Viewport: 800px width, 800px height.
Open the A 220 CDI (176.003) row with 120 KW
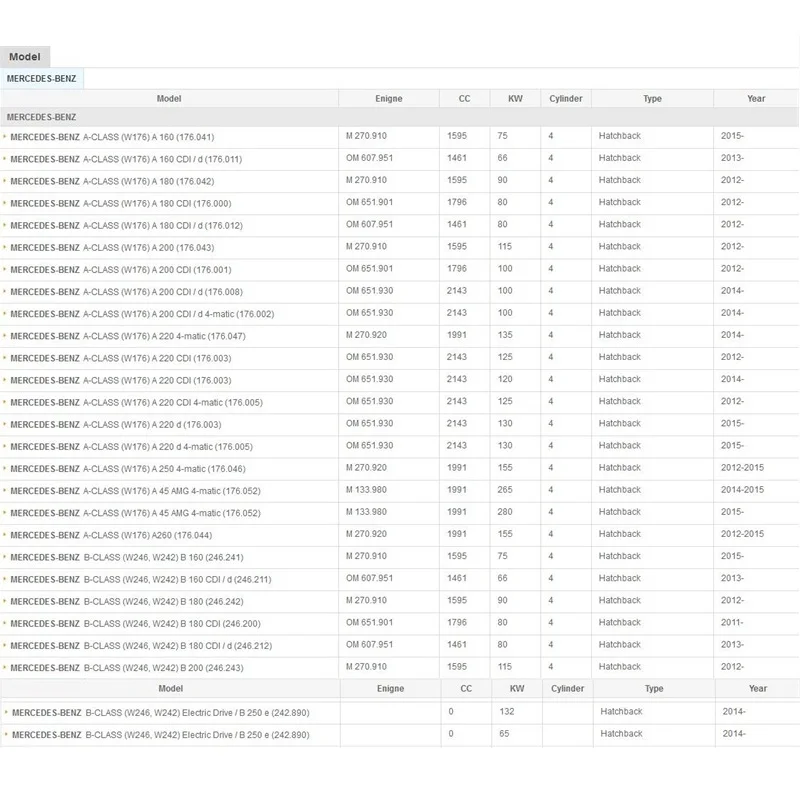tap(120, 381)
